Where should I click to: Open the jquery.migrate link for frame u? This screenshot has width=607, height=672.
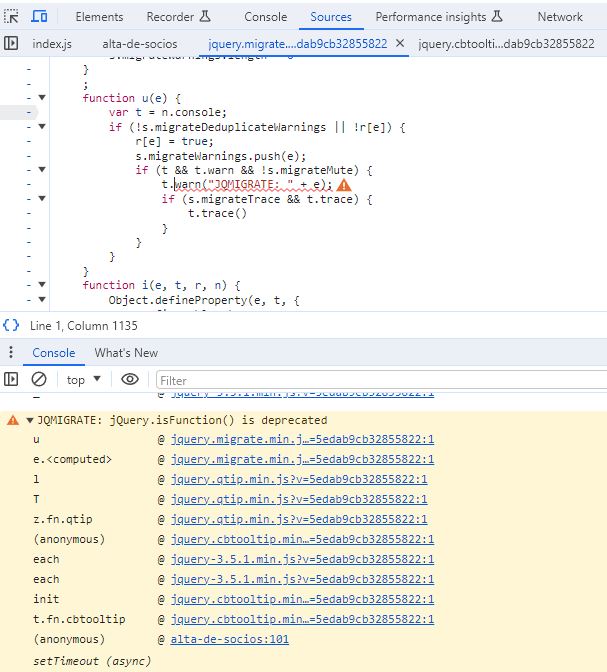[302, 439]
